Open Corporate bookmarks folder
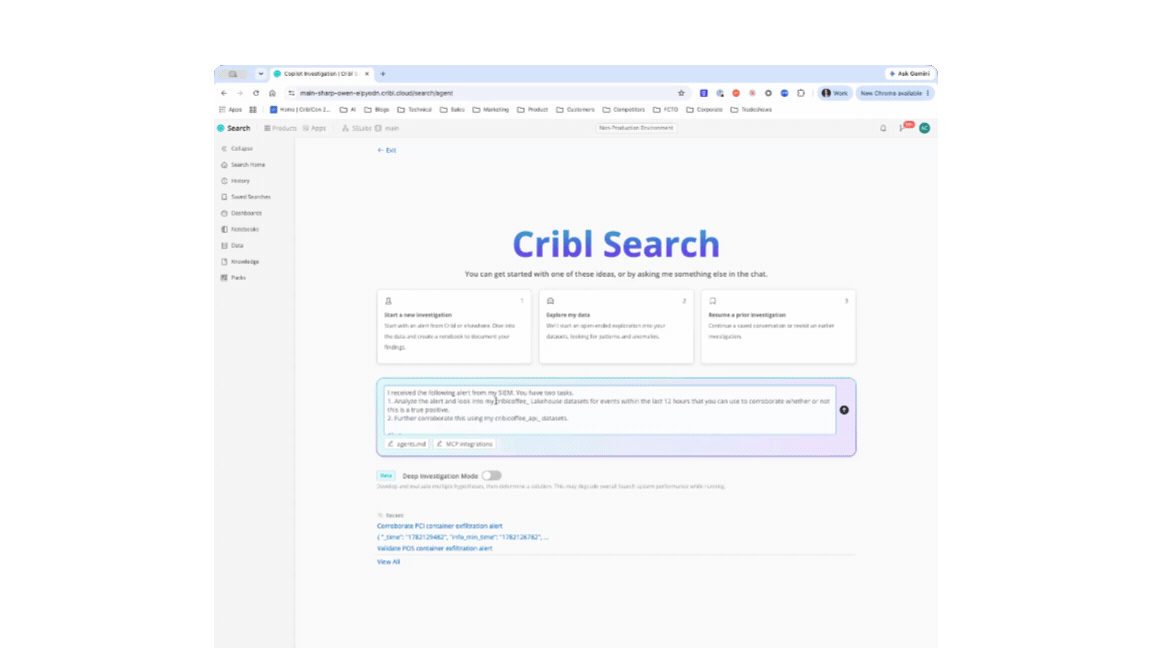The height and width of the screenshot is (648, 1152). coord(705,109)
